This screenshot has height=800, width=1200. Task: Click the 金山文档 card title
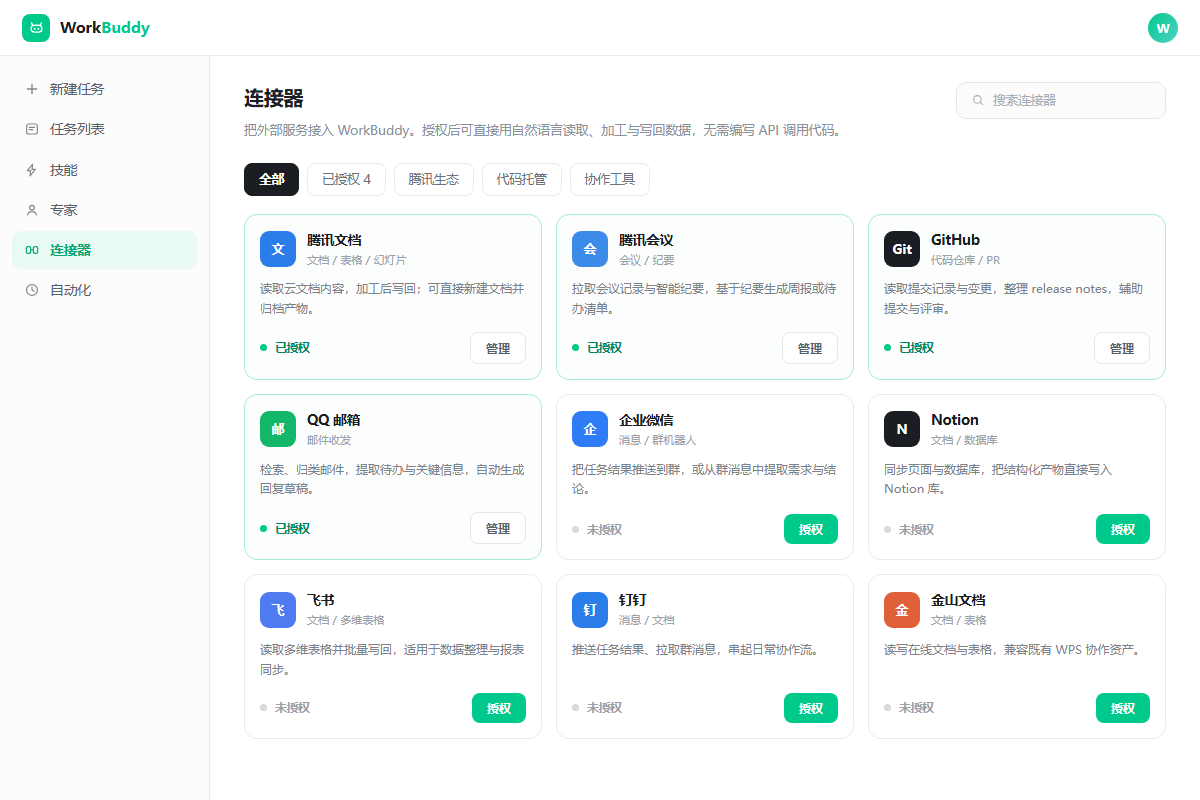click(958, 600)
